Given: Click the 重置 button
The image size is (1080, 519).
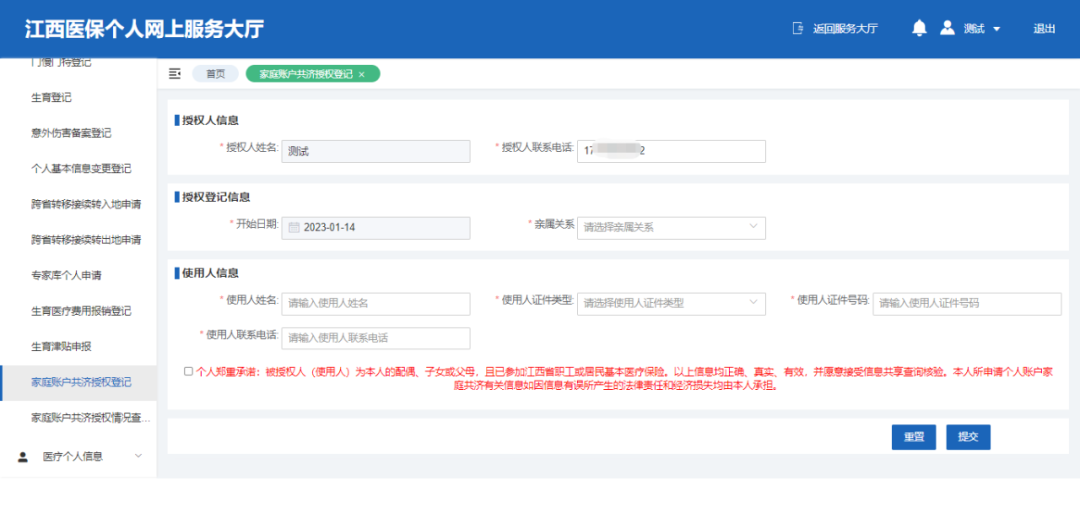Looking at the screenshot, I should pyautogui.click(x=913, y=437).
